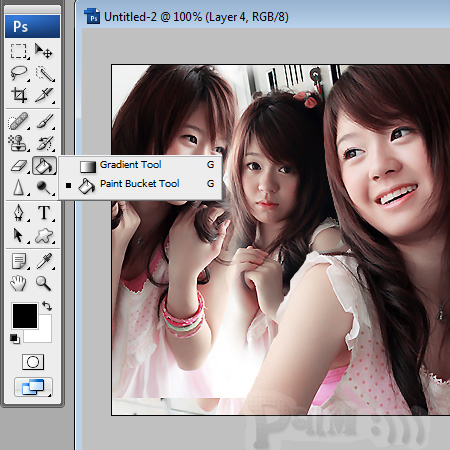Select the Crop tool
Viewport: 450px width, 450px height.
(x=19, y=95)
